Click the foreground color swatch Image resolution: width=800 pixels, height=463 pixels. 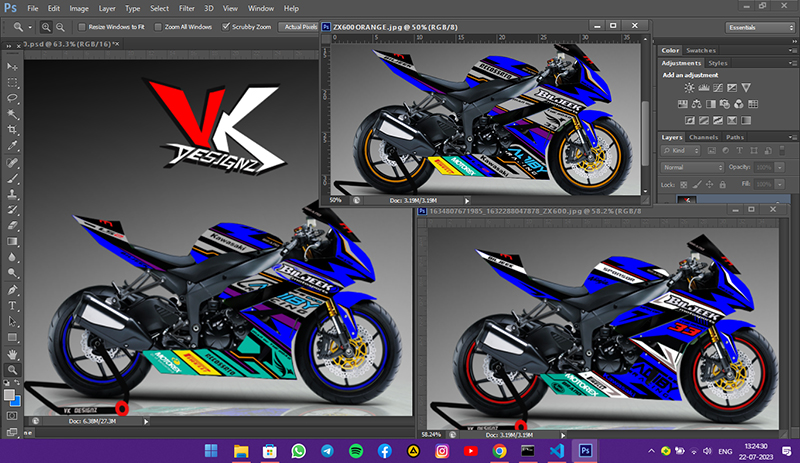coord(10,395)
